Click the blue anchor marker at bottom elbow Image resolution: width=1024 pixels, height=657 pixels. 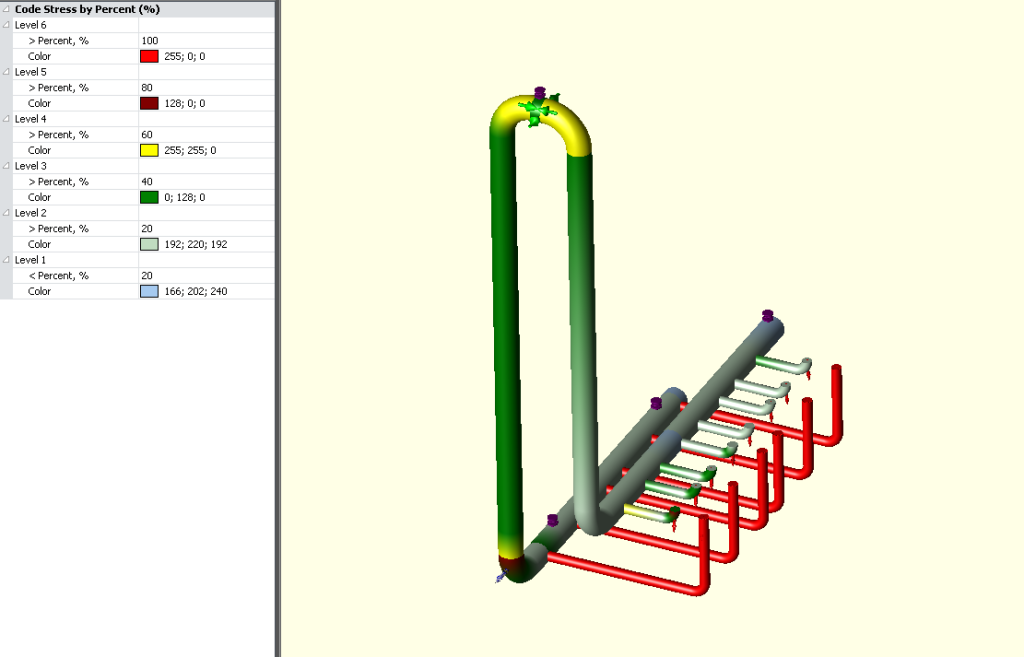pyautogui.click(x=501, y=577)
